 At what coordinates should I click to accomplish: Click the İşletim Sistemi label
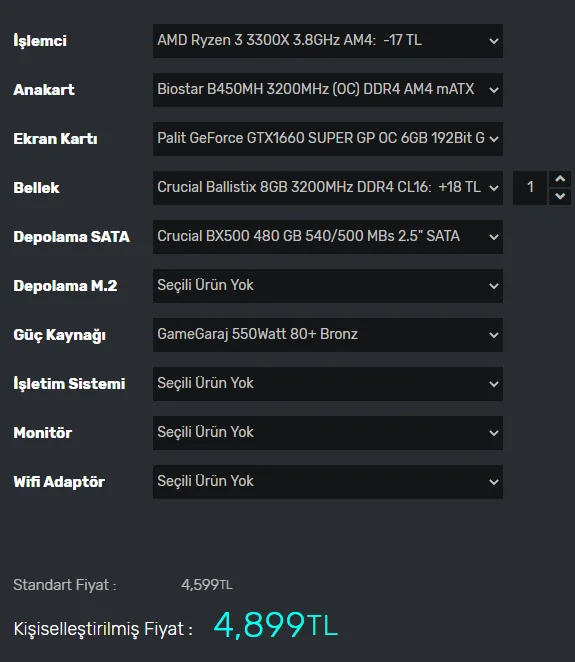[69, 384]
